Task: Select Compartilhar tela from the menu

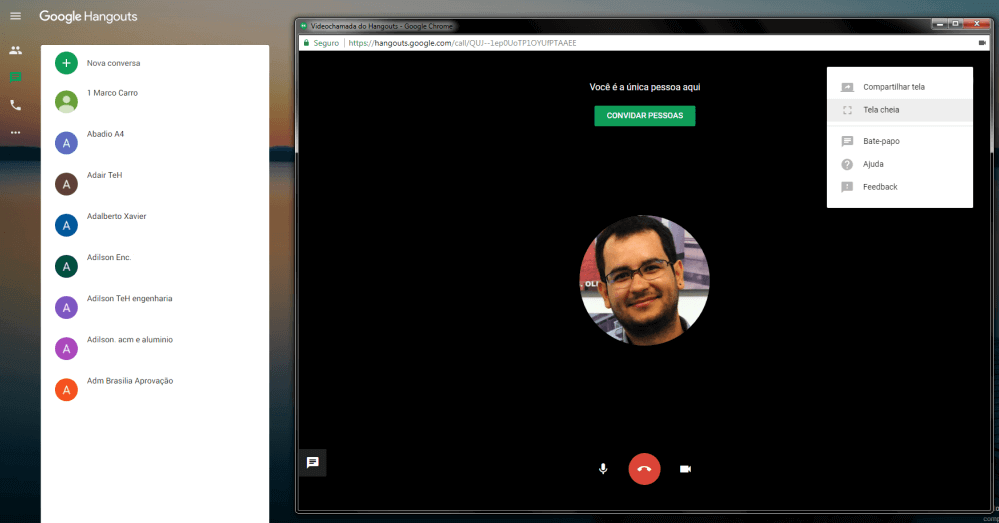Action: (894, 87)
